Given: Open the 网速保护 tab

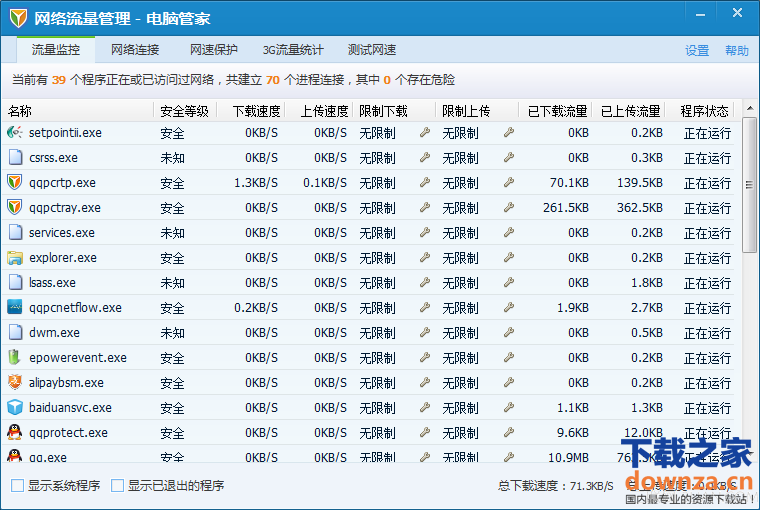Looking at the screenshot, I should pyautogui.click(x=214, y=50).
